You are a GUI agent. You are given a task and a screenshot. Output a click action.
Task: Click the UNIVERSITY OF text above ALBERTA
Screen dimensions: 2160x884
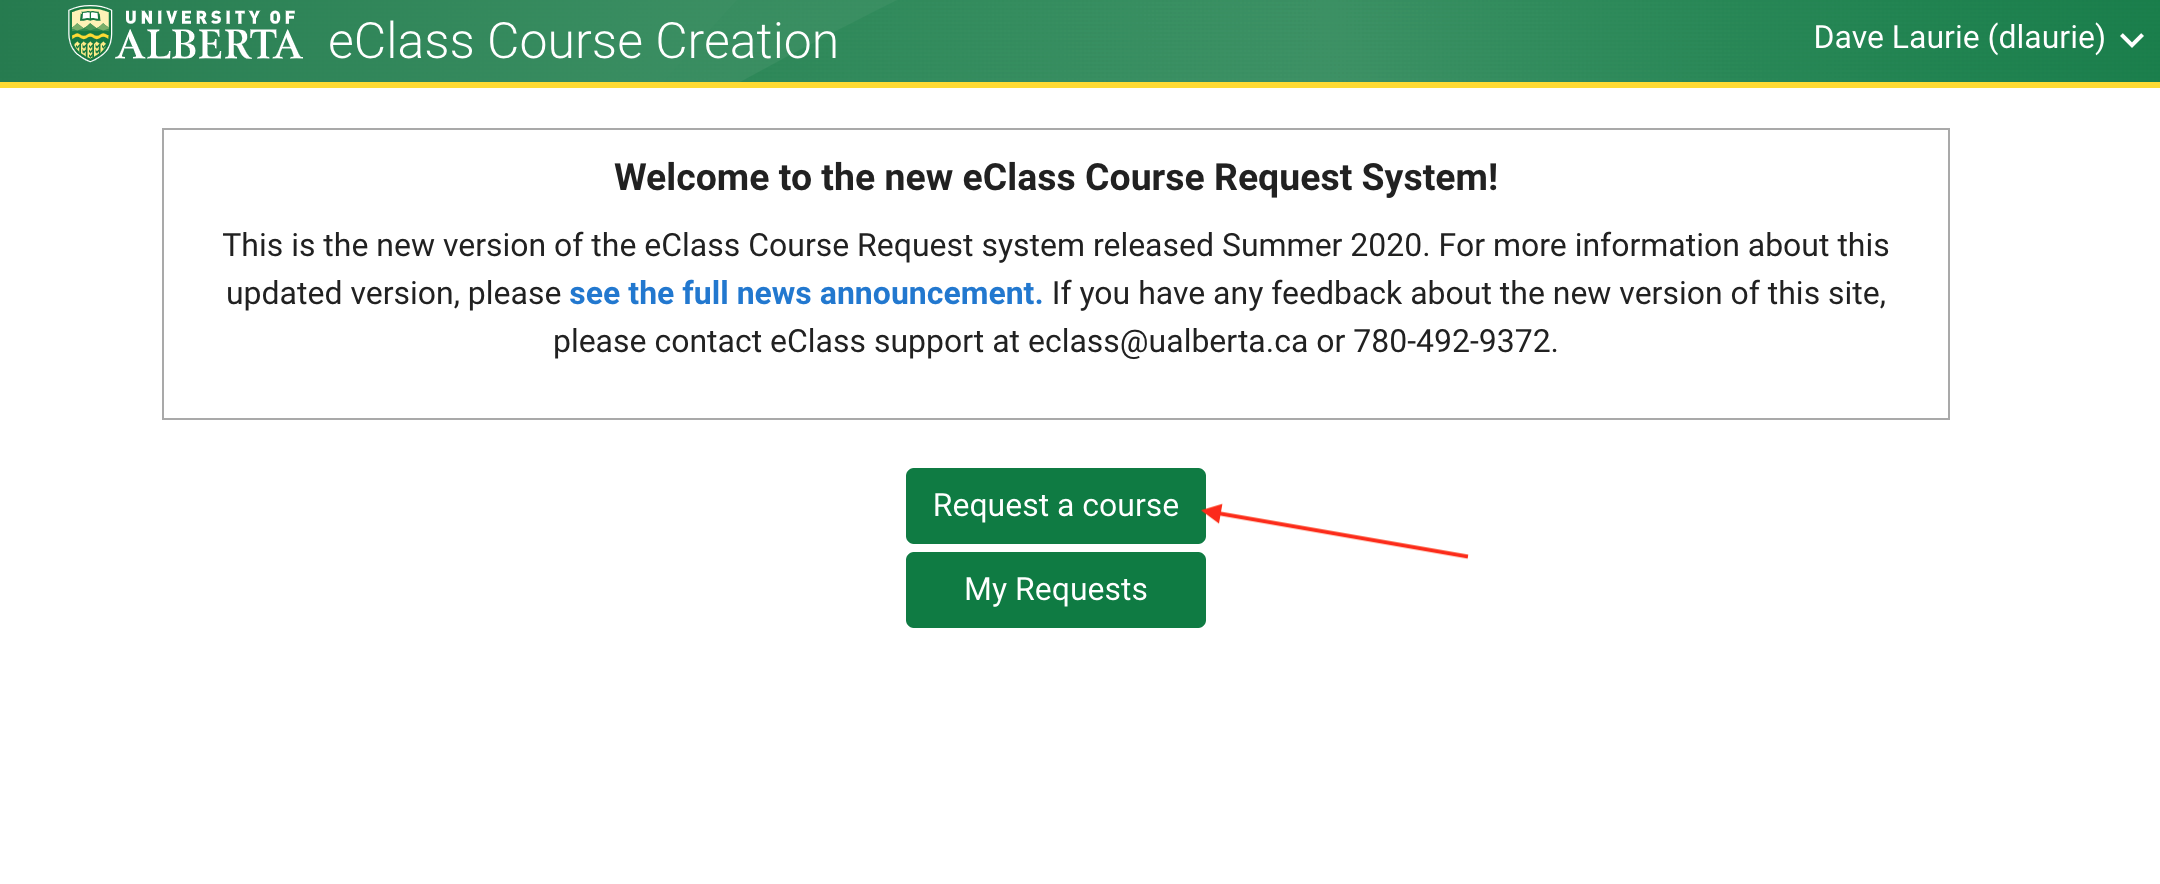click(x=210, y=17)
